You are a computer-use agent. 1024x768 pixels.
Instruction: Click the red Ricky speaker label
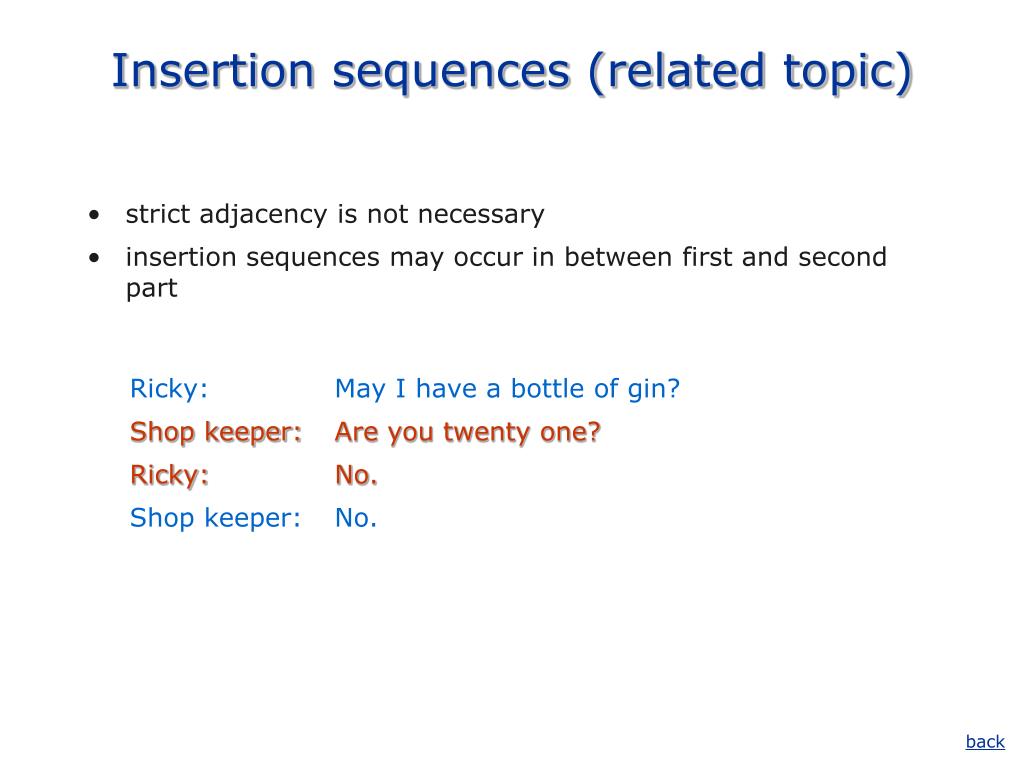[169, 475]
